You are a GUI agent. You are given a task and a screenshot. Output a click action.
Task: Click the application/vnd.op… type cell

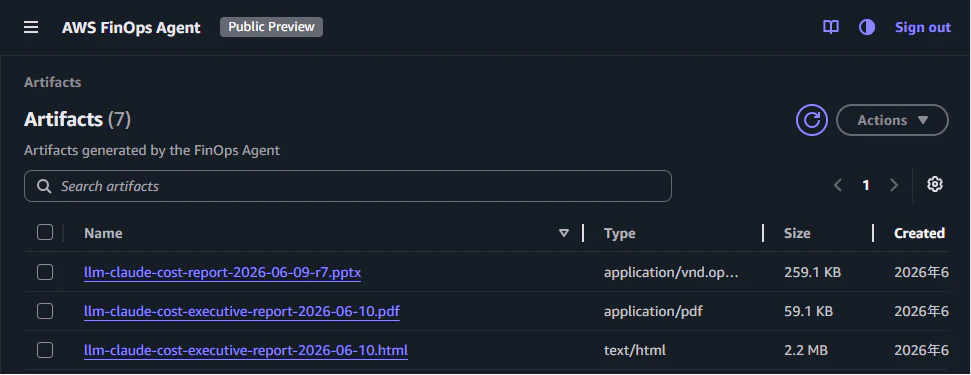pos(671,272)
